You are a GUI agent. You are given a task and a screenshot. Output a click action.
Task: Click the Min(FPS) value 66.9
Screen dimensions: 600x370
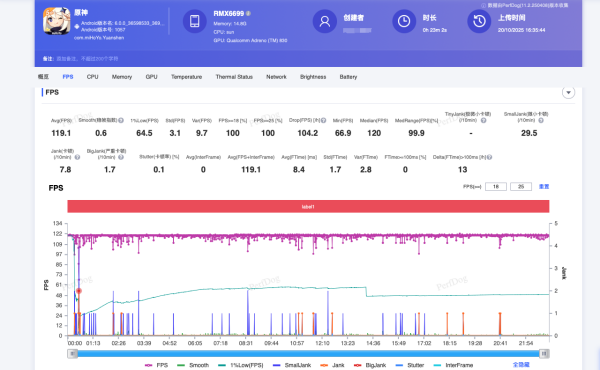343,133
